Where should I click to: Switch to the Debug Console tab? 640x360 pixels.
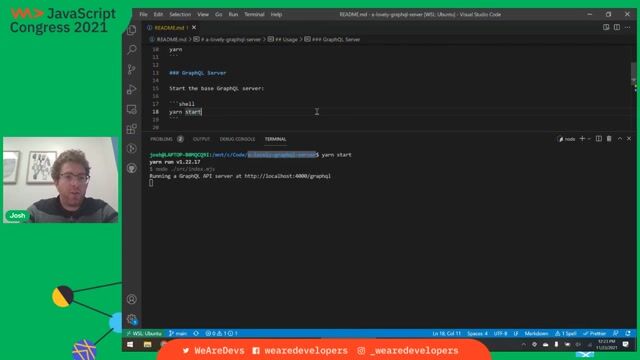[x=237, y=139]
